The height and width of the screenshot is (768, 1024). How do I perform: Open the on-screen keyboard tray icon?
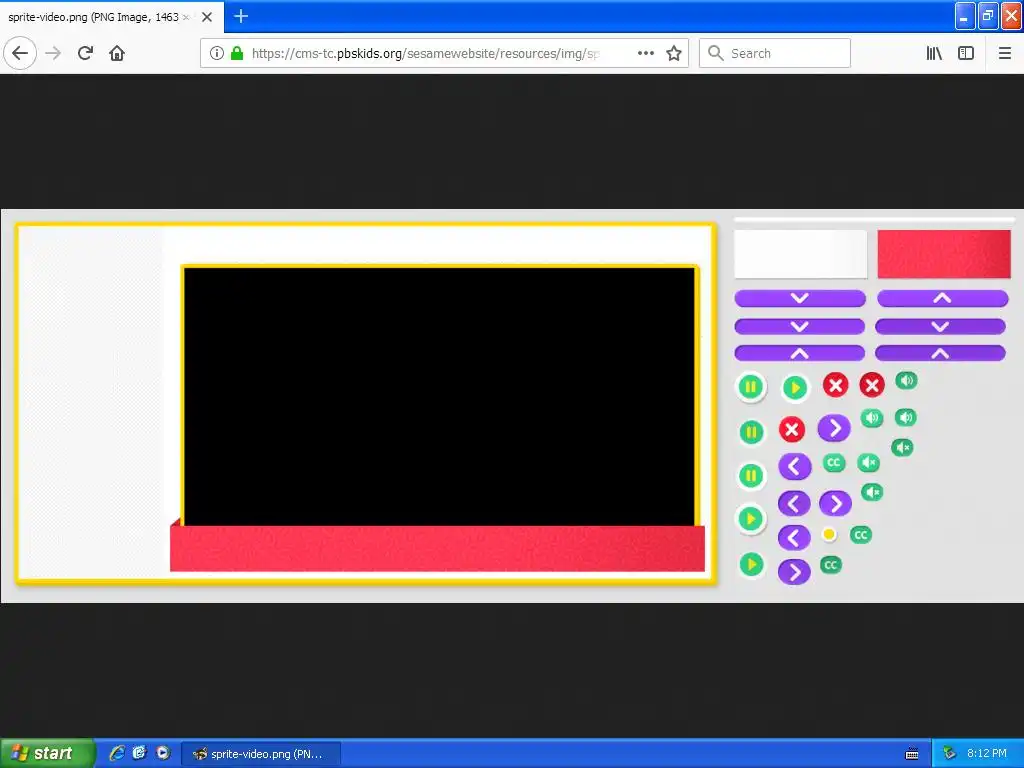912,754
